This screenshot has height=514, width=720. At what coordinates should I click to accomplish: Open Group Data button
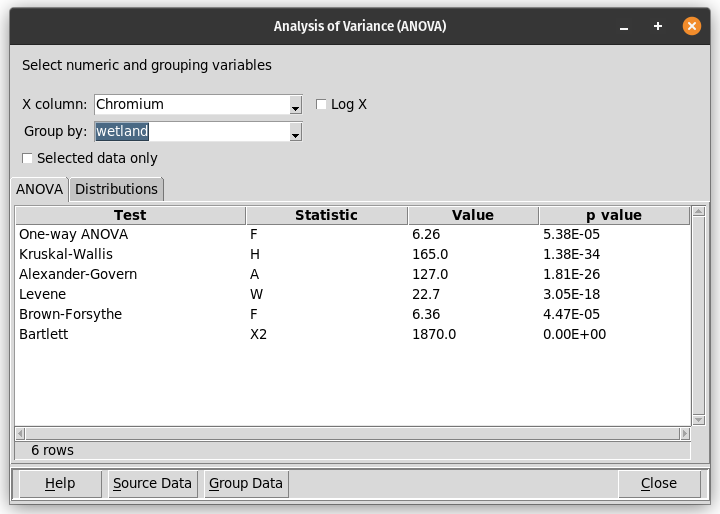tap(246, 483)
